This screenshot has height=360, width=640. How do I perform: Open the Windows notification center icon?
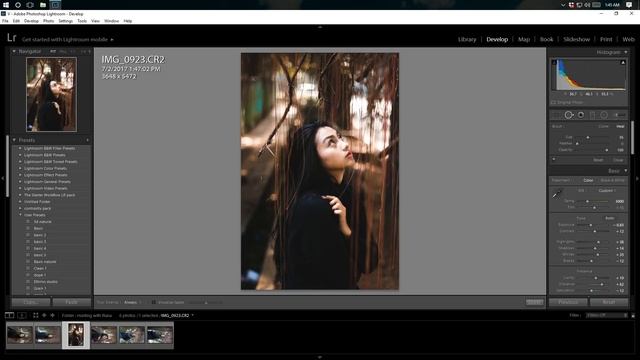pos(629,5)
